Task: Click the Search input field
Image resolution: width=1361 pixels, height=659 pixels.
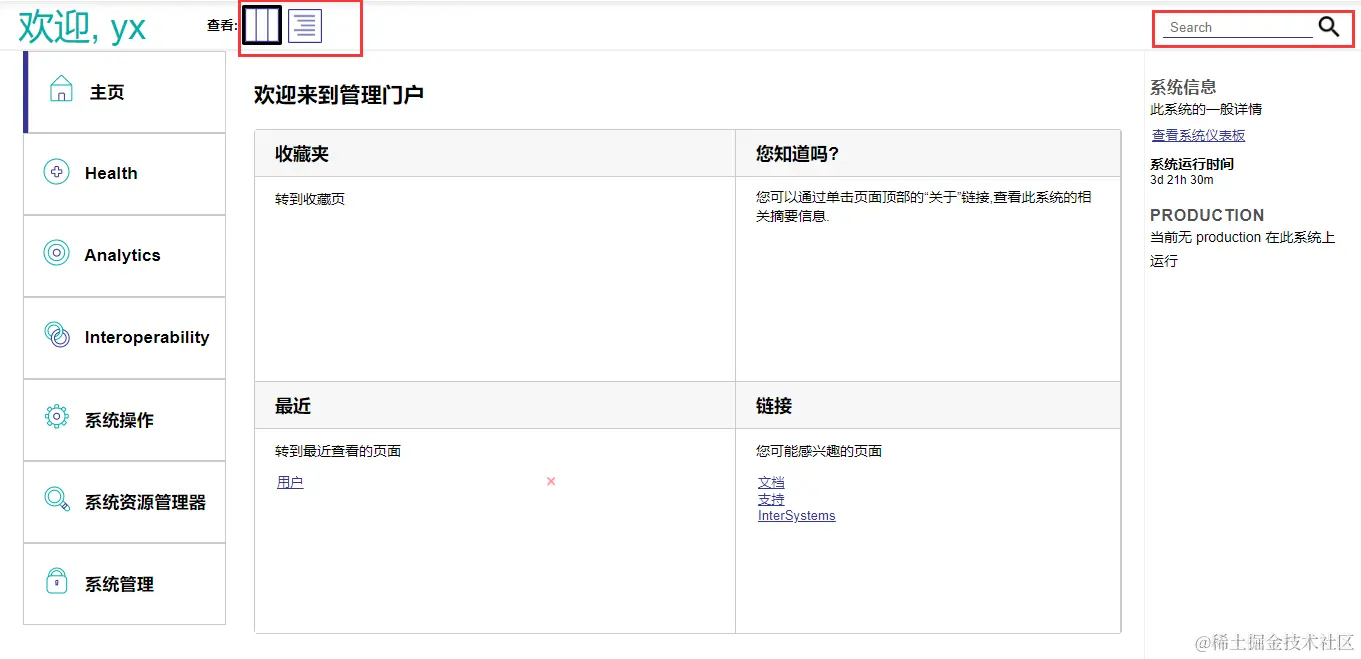Action: tap(1238, 28)
